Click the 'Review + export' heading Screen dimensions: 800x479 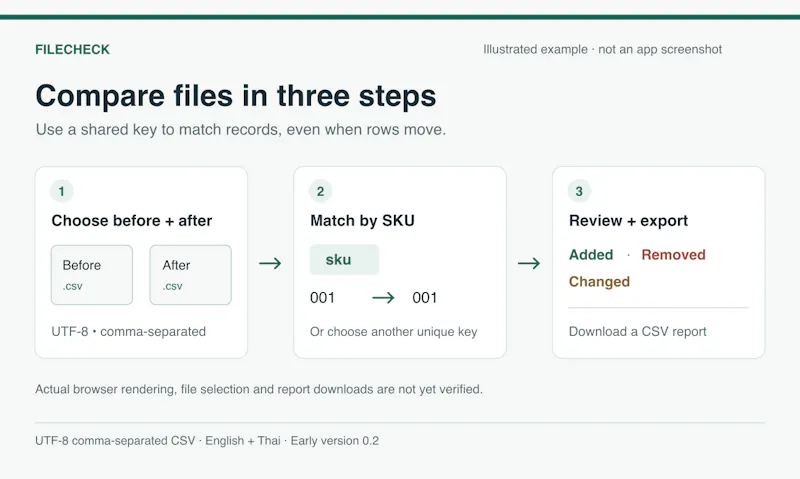click(x=628, y=220)
